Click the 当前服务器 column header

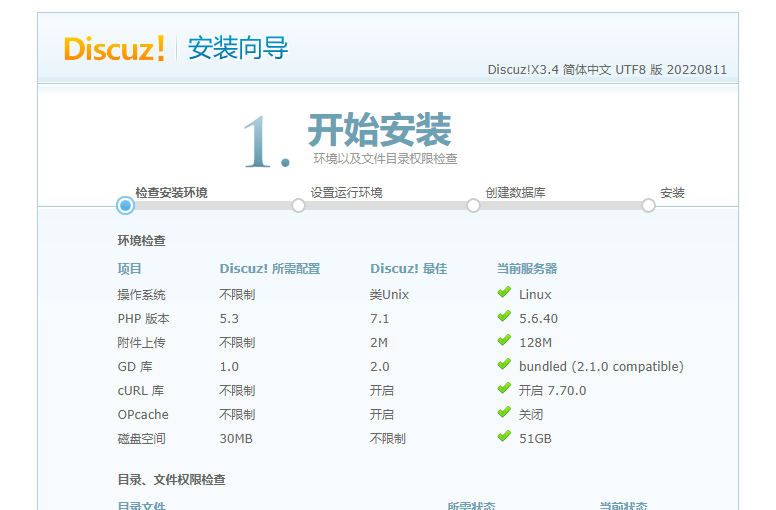point(527,269)
